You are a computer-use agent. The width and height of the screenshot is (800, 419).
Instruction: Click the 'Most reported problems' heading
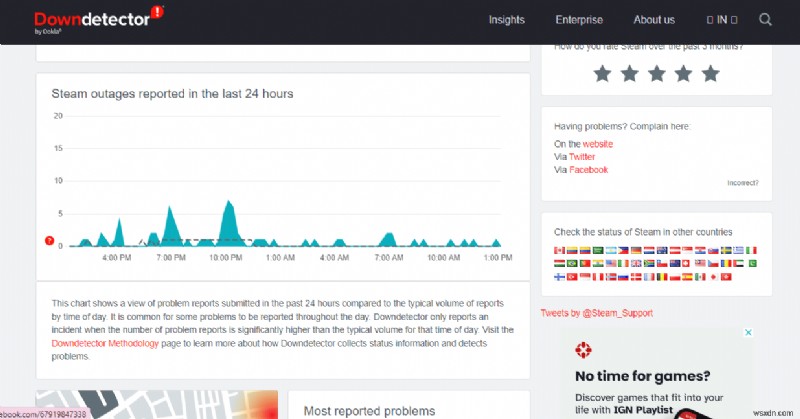click(x=369, y=411)
